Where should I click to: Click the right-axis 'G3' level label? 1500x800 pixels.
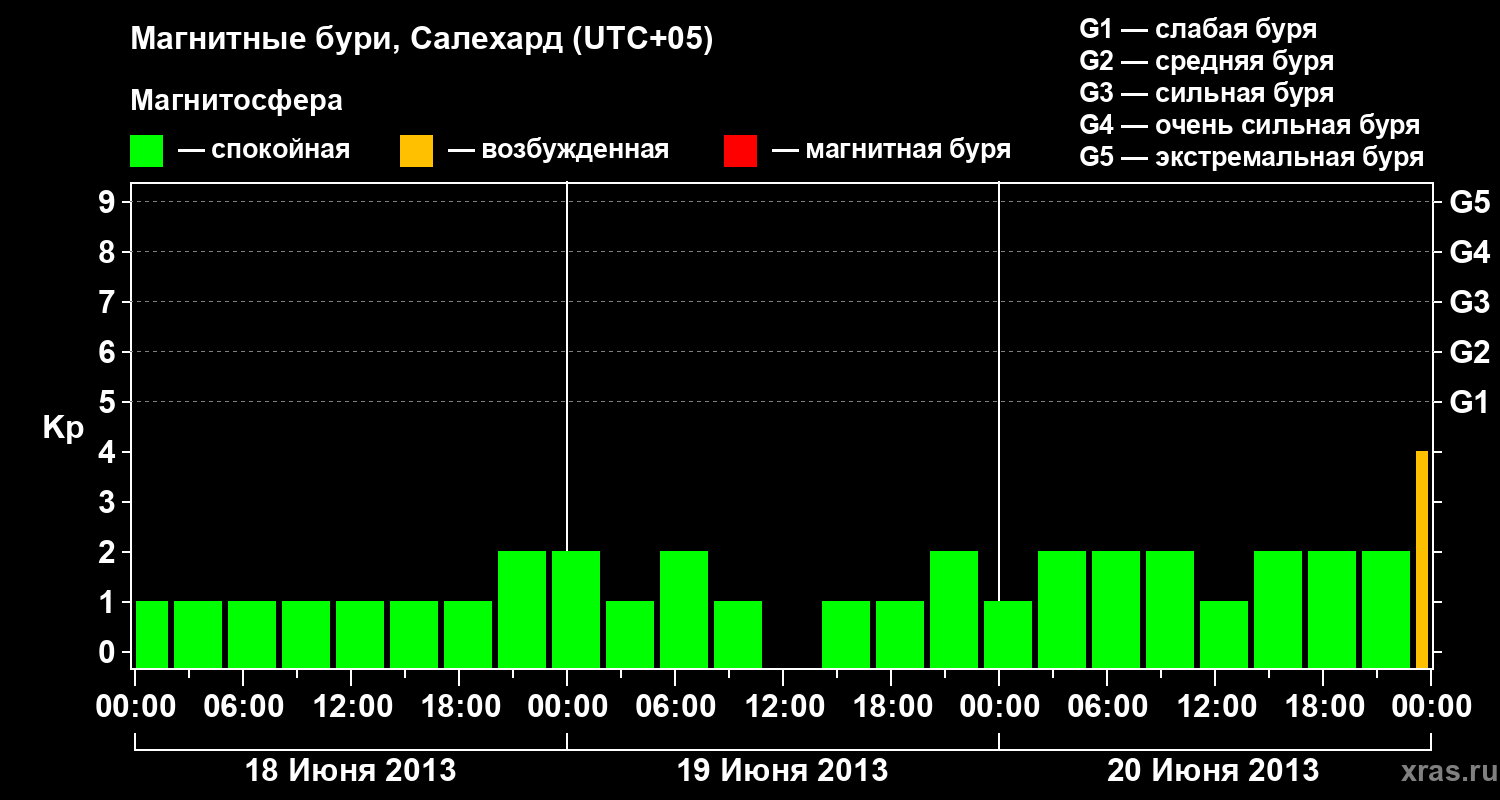click(x=1469, y=302)
